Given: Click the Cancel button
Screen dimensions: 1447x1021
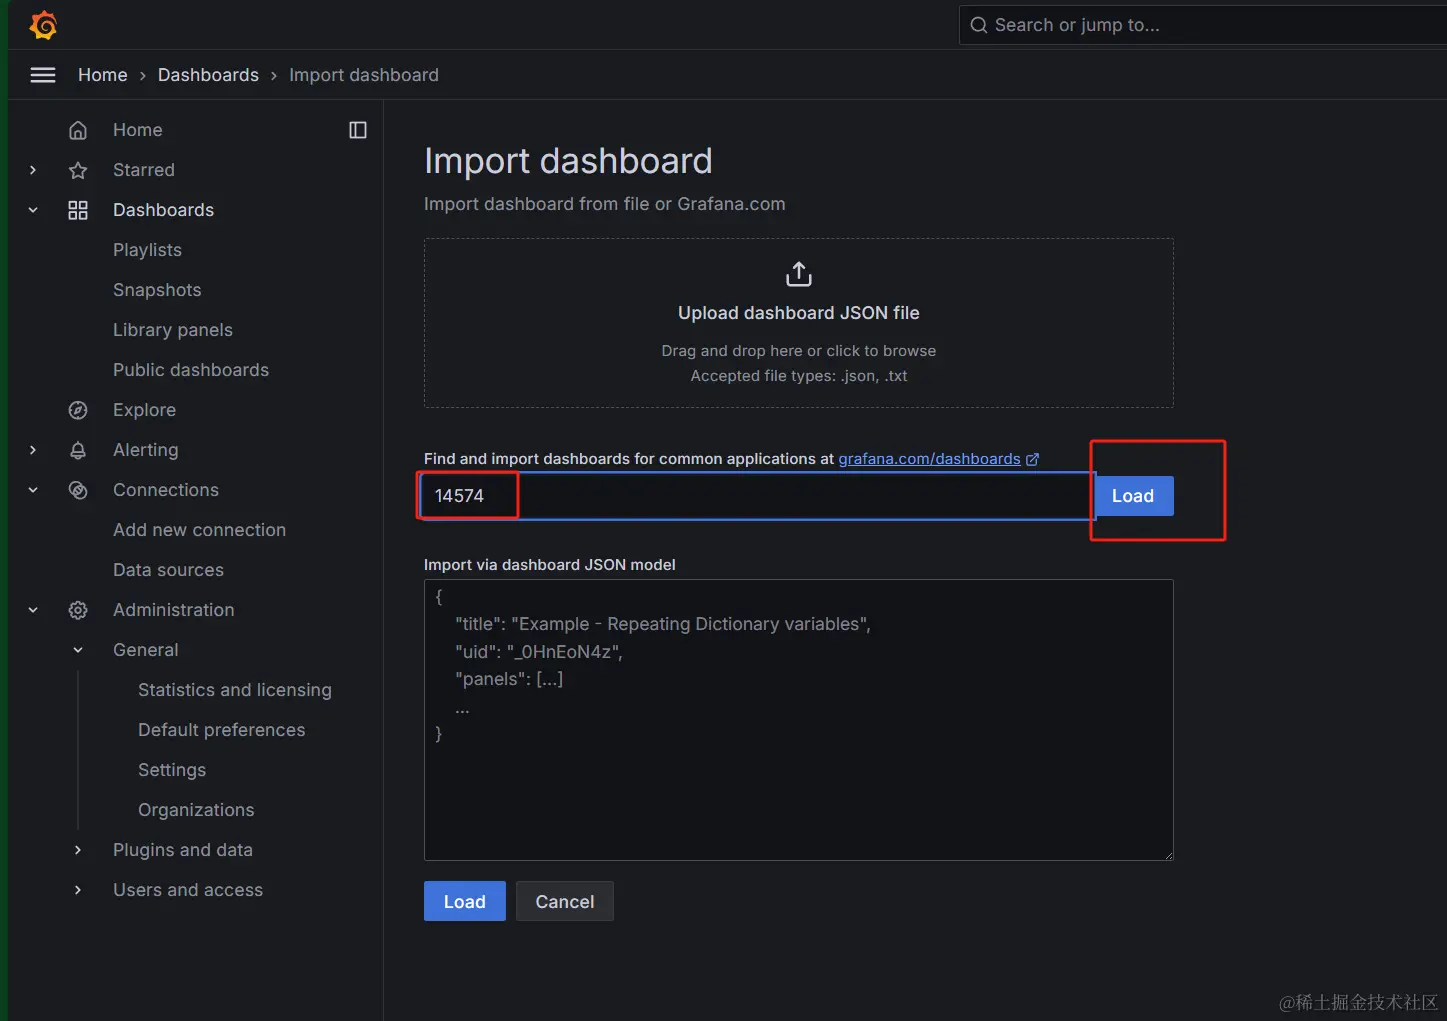Looking at the screenshot, I should click(564, 901).
